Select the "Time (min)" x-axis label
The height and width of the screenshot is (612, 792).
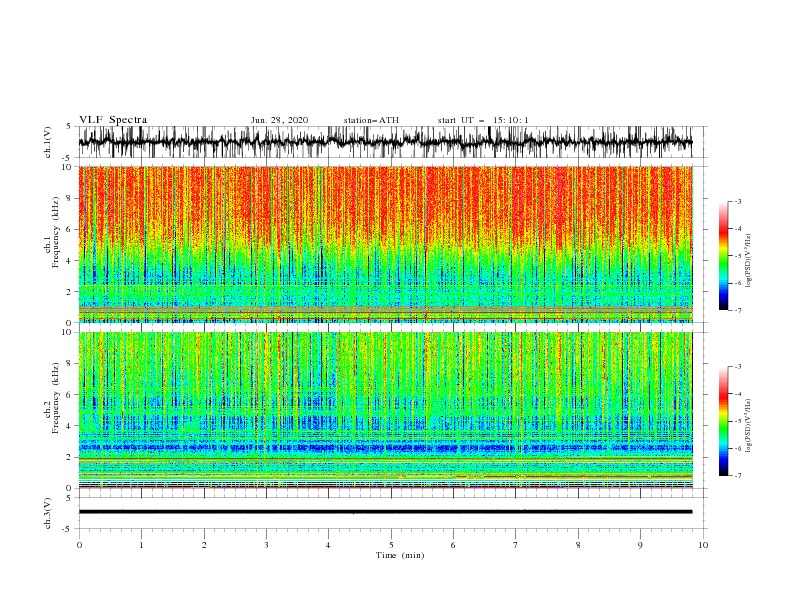(x=400, y=555)
